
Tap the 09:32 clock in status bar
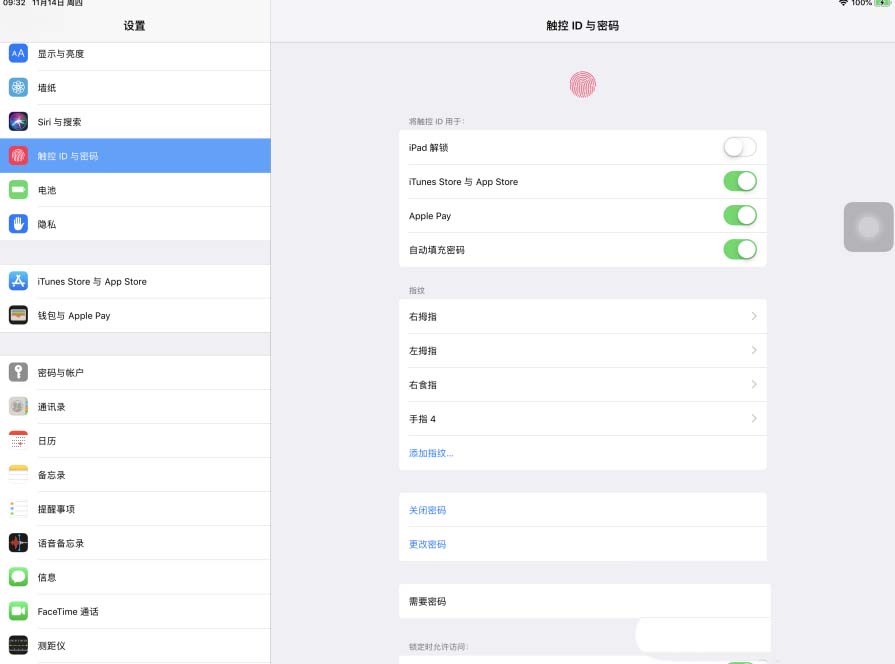[14, 3]
